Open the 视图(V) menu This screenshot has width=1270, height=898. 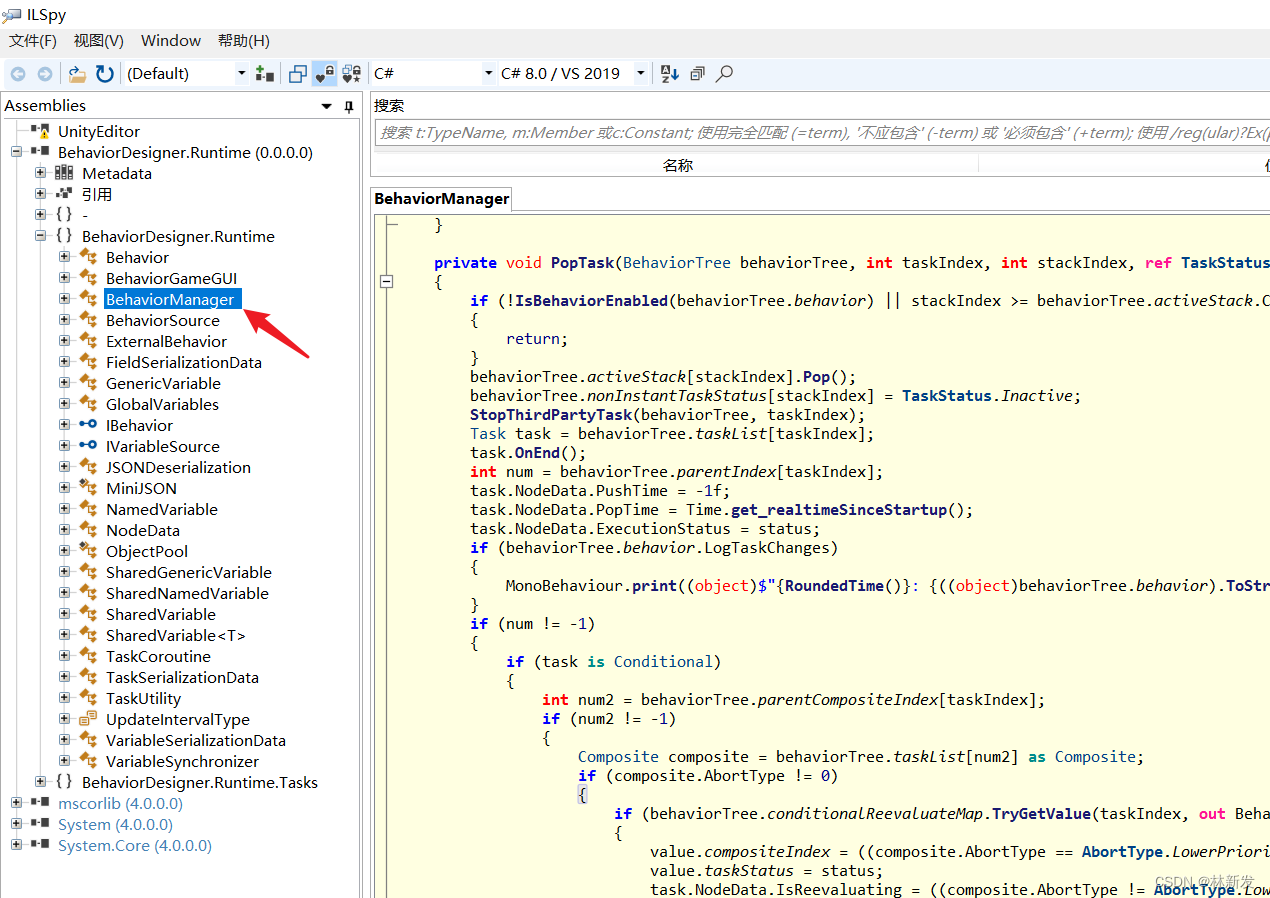pos(98,41)
